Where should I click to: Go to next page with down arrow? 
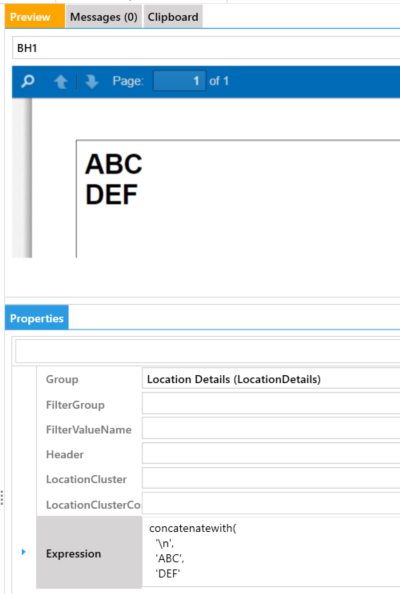coord(92,81)
